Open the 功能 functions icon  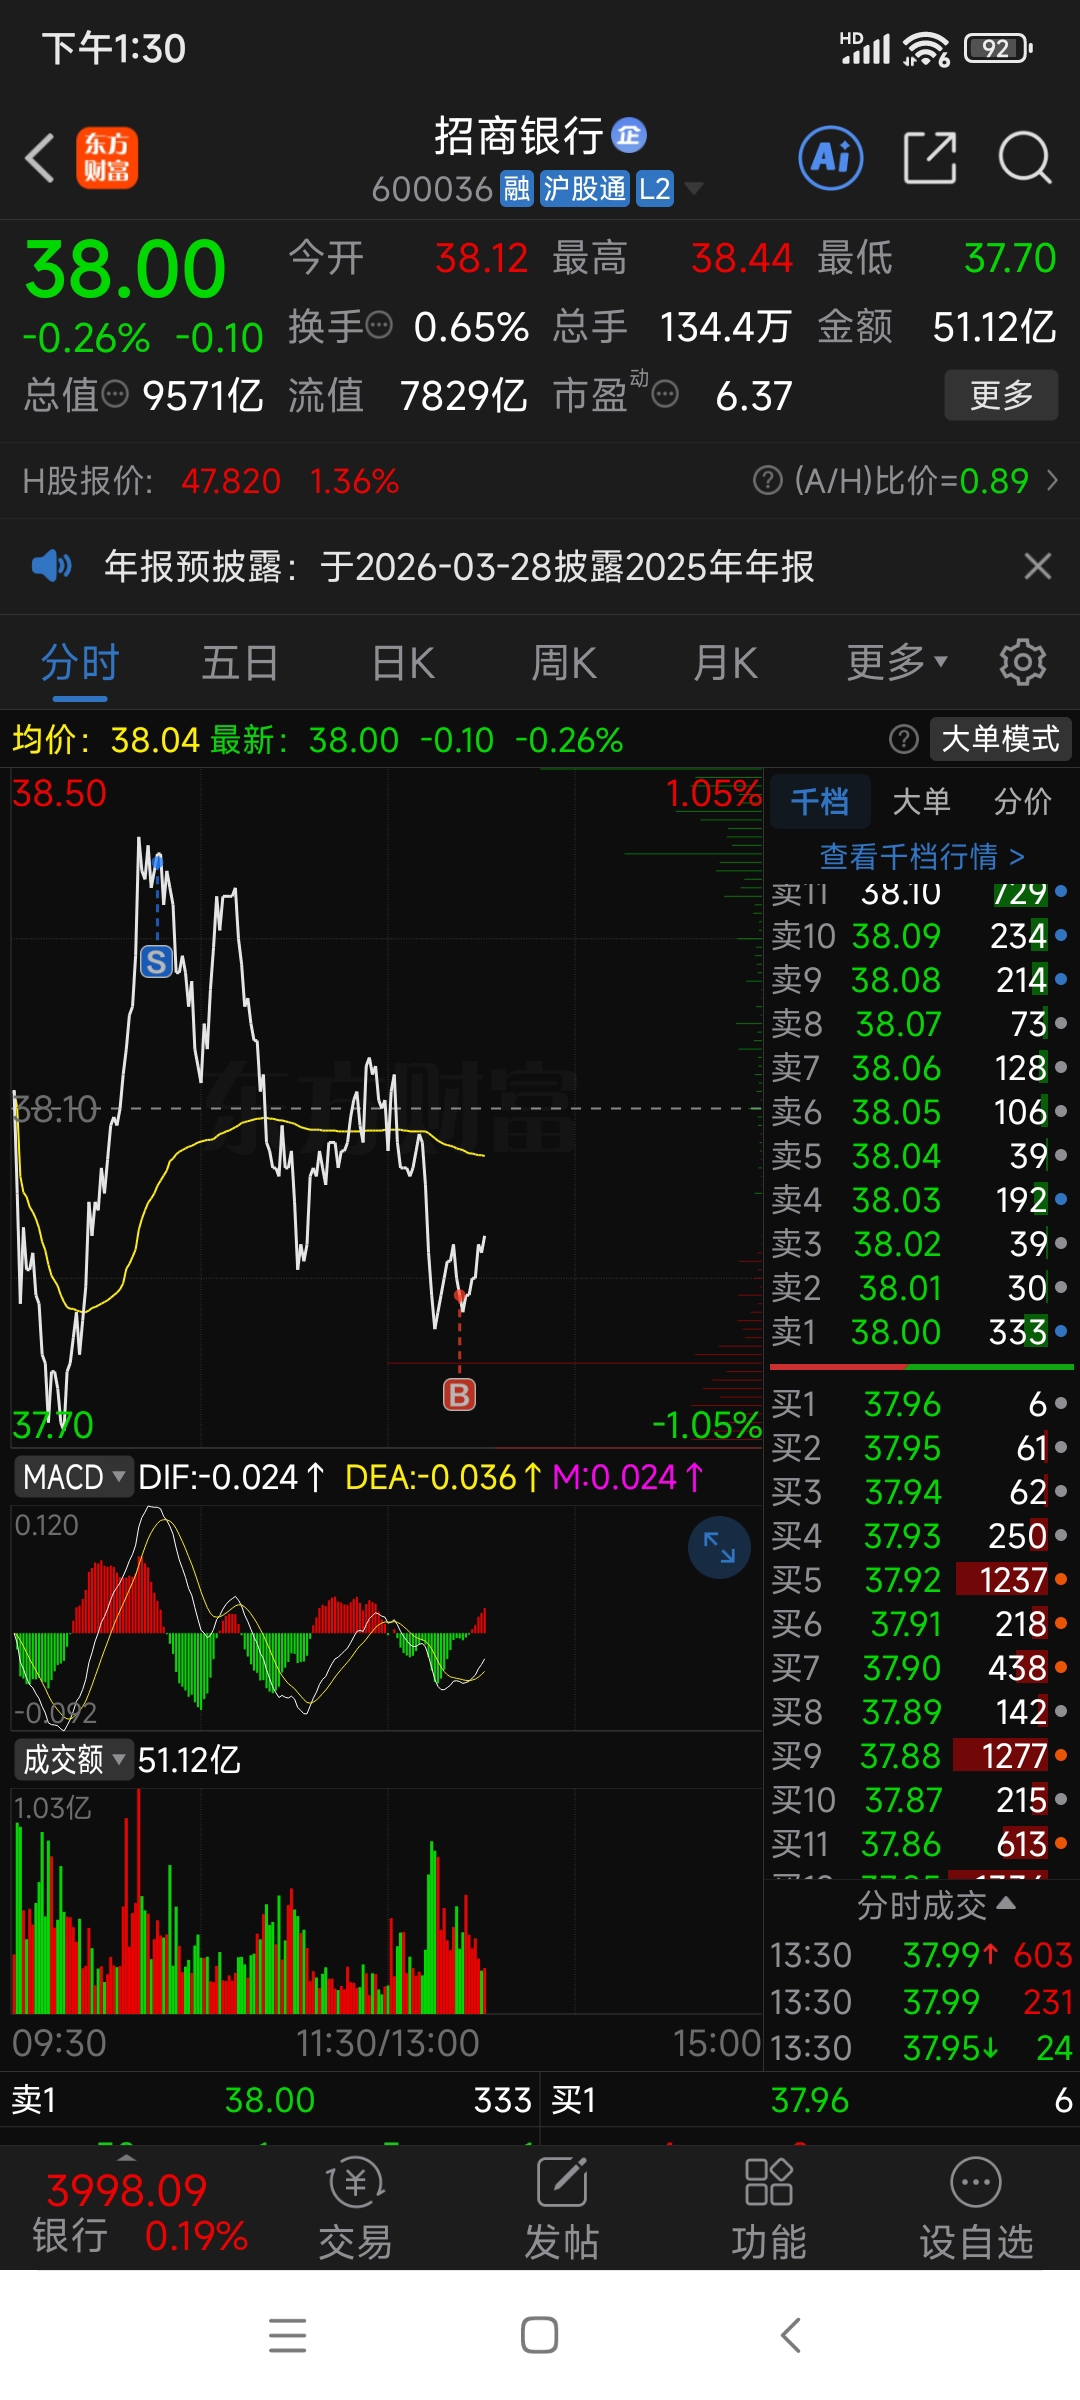pyautogui.click(x=768, y=2210)
